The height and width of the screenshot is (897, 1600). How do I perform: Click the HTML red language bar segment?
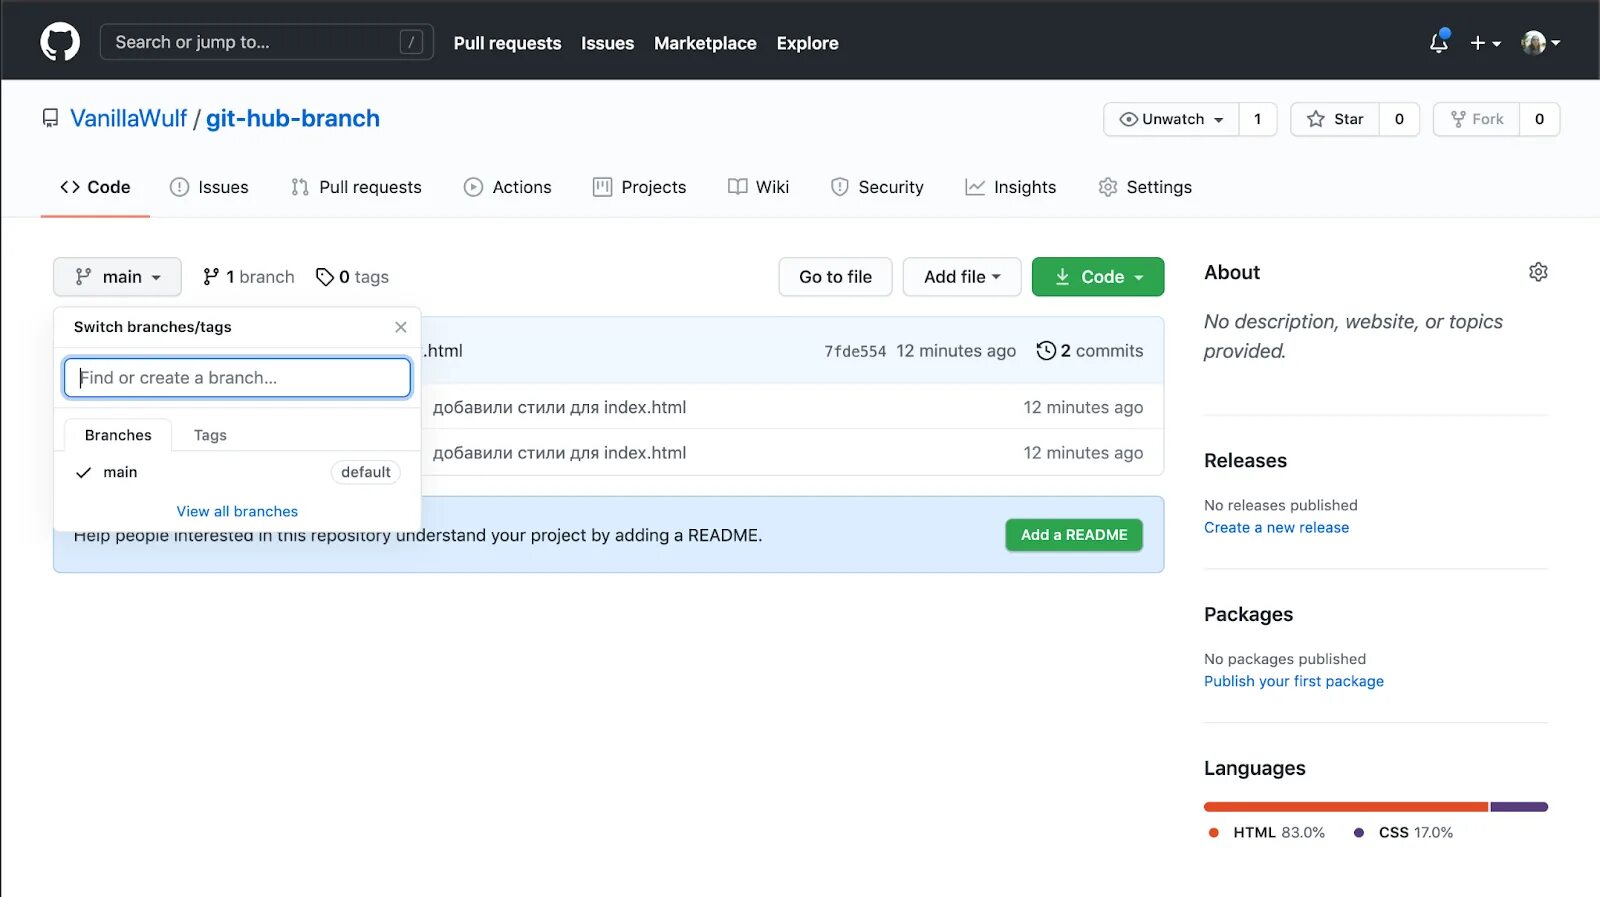pos(1346,807)
